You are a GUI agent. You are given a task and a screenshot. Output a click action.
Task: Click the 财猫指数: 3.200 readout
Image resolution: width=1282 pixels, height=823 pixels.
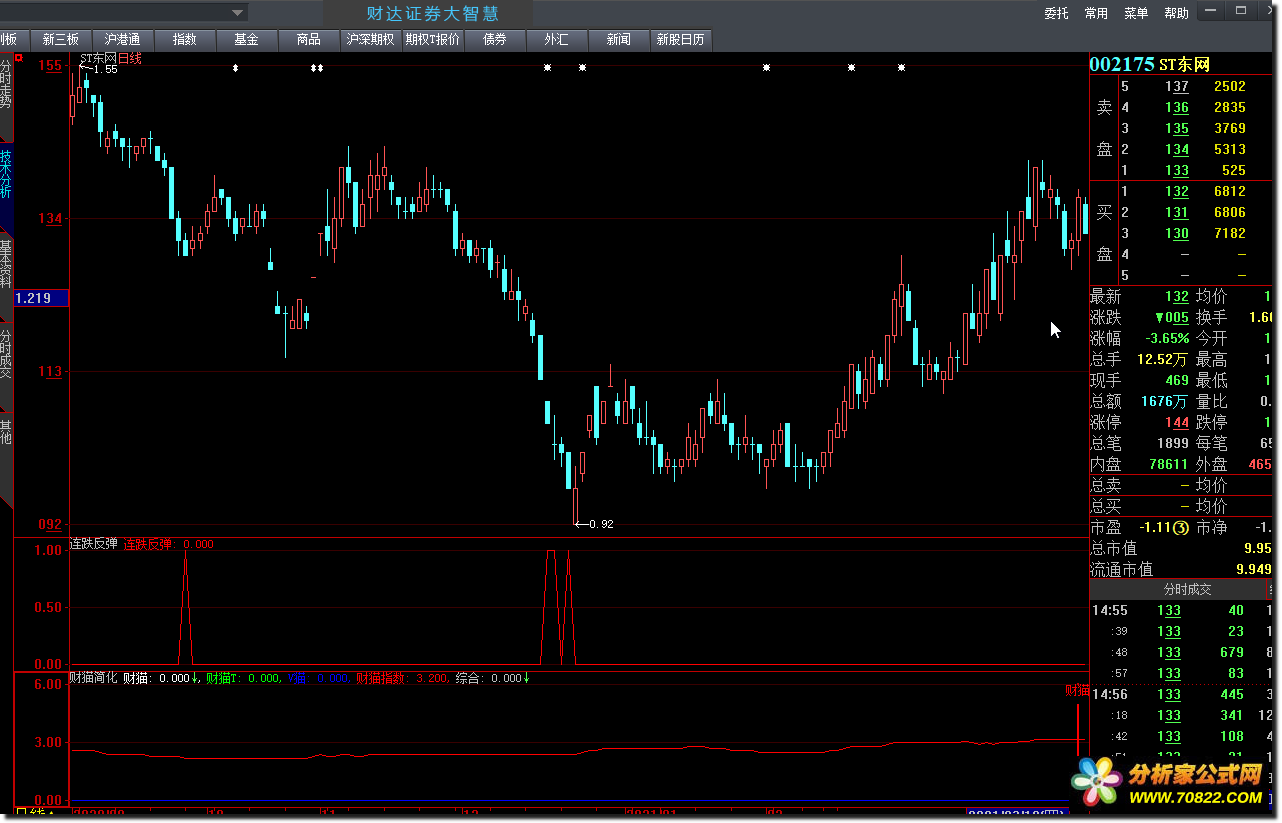[x=401, y=679]
